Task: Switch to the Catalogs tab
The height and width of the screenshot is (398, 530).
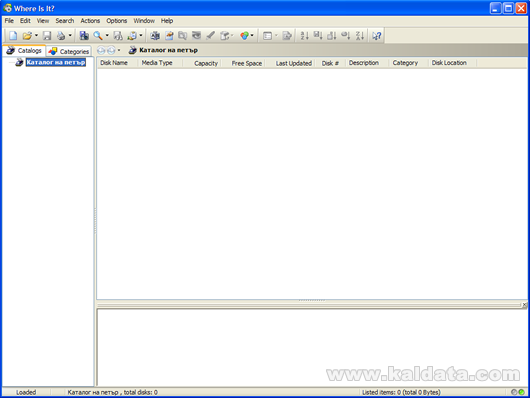Action: tap(24, 50)
